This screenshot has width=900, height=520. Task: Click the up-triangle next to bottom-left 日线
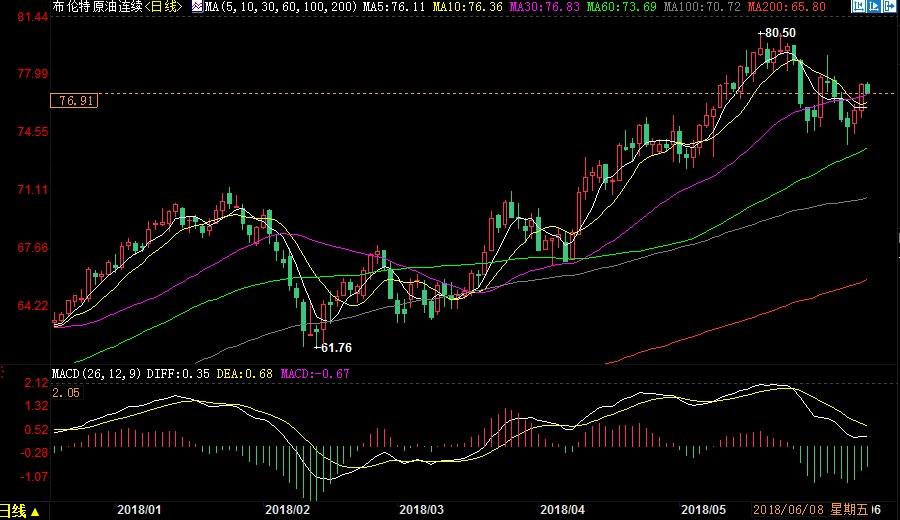(35, 511)
